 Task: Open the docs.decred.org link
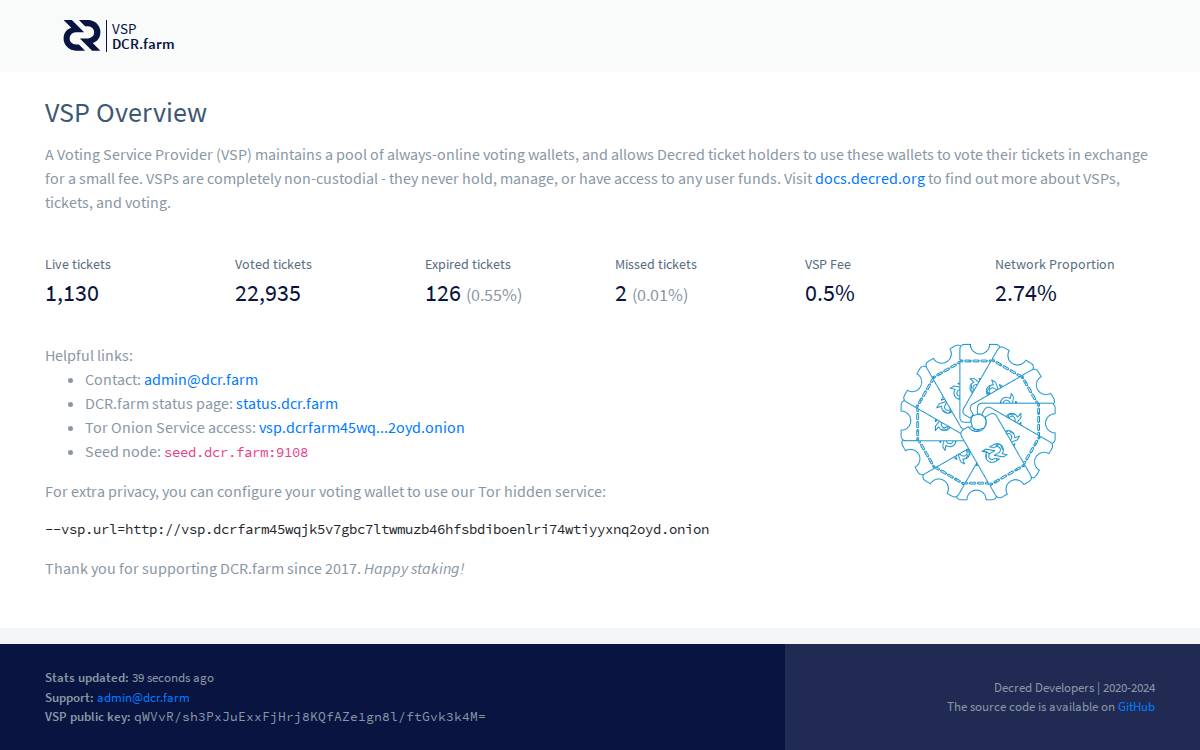(870, 179)
